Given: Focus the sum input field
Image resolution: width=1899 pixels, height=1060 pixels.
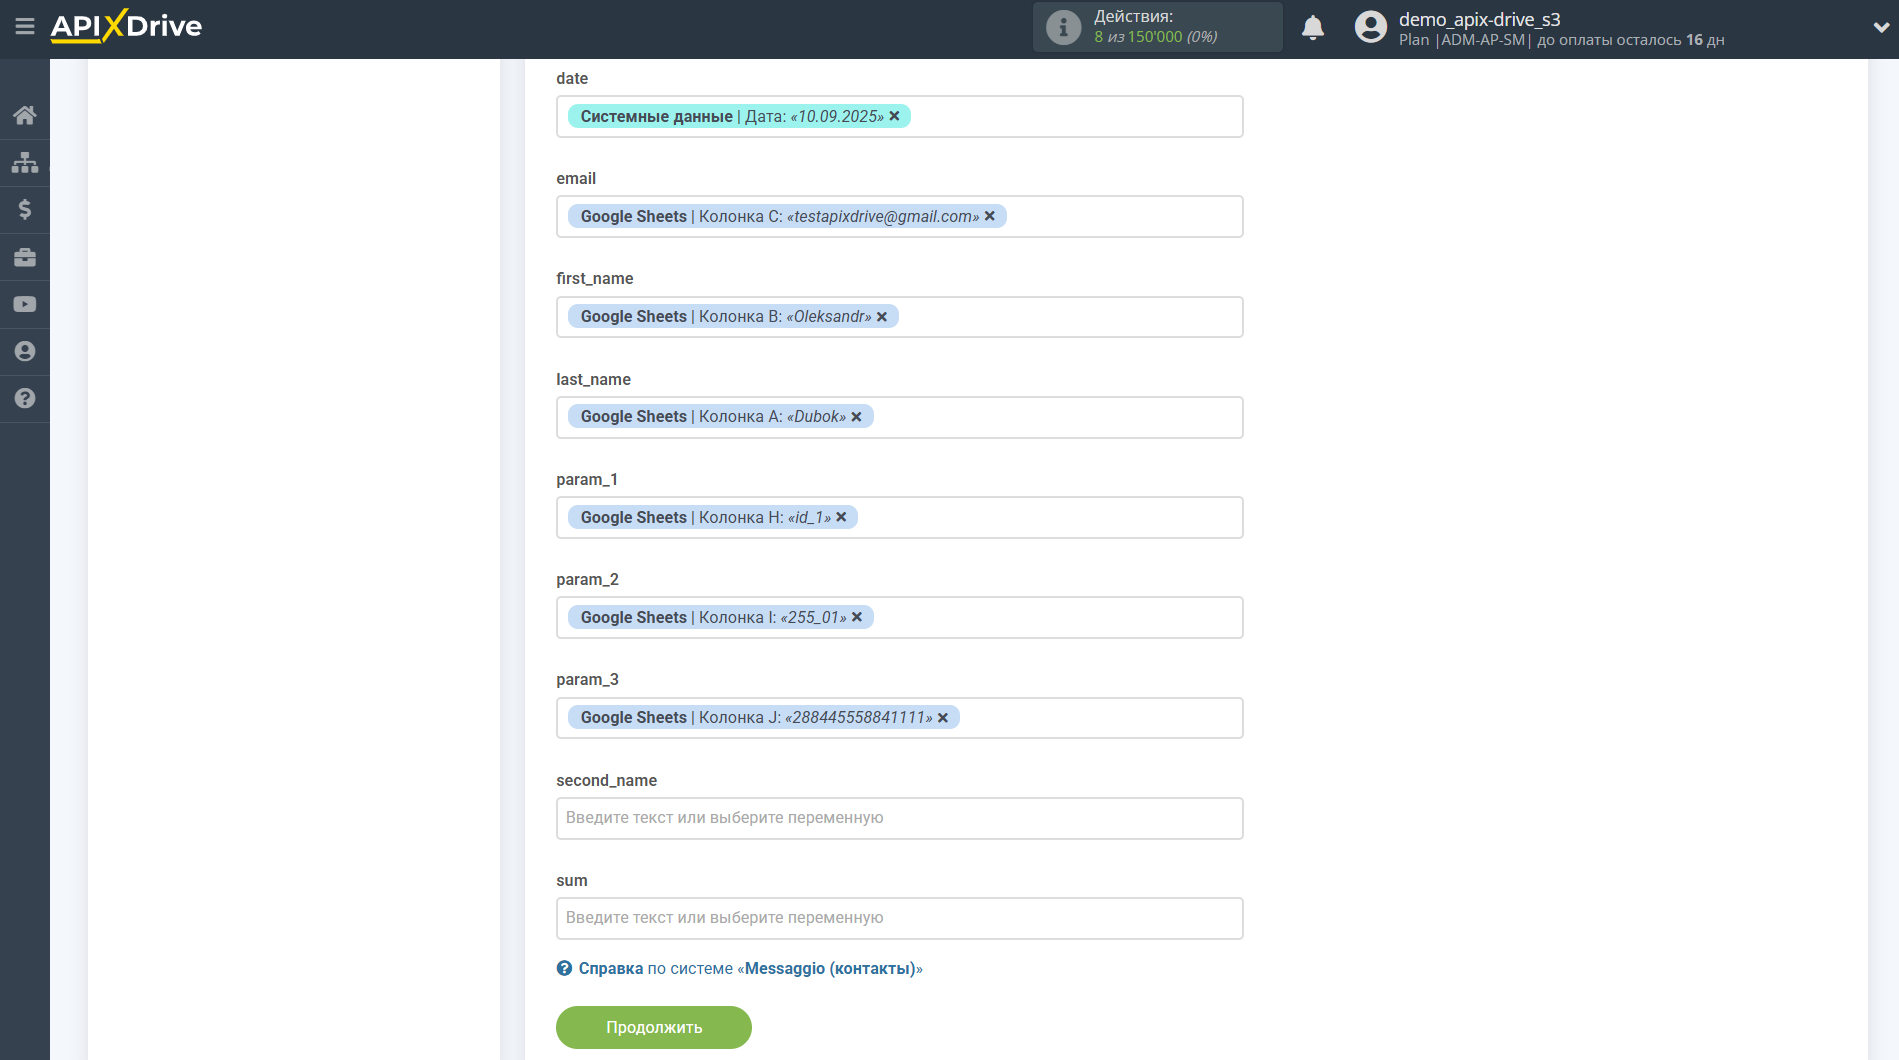Looking at the screenshot, I should click(899, 918).
